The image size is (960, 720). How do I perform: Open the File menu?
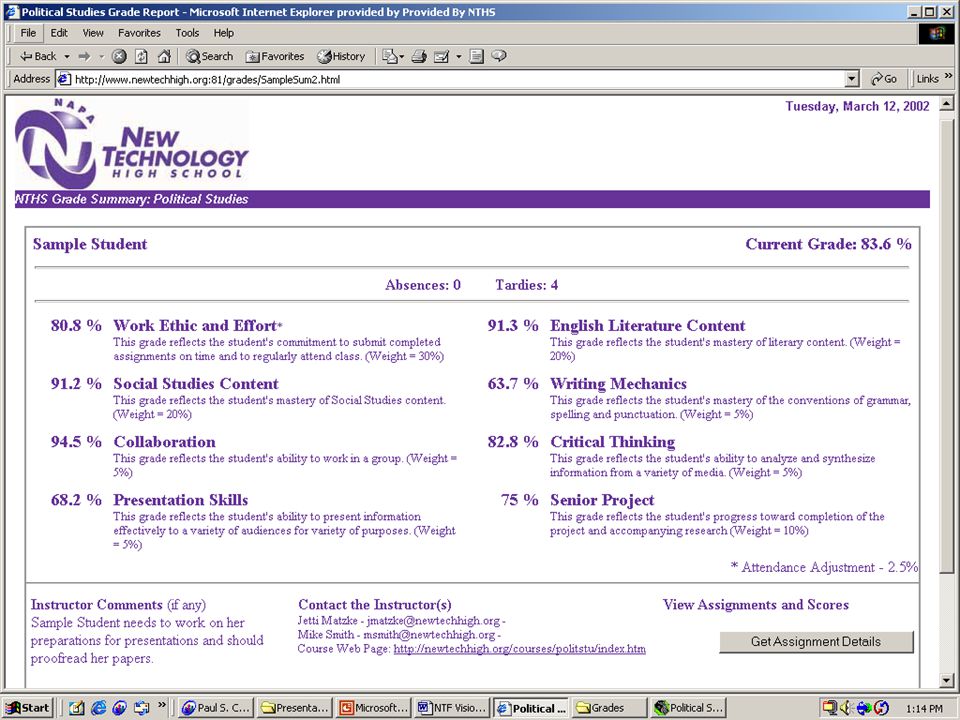point(28,33)
